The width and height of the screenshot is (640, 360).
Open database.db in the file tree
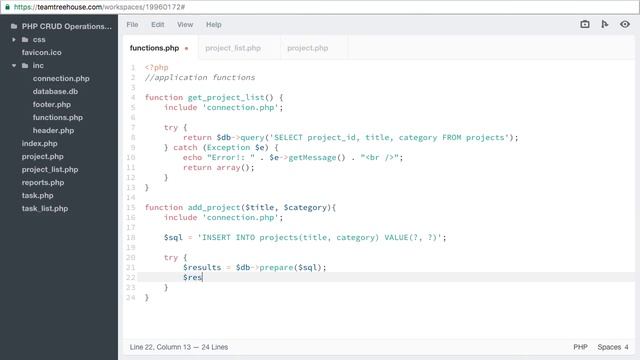point(55,91)
